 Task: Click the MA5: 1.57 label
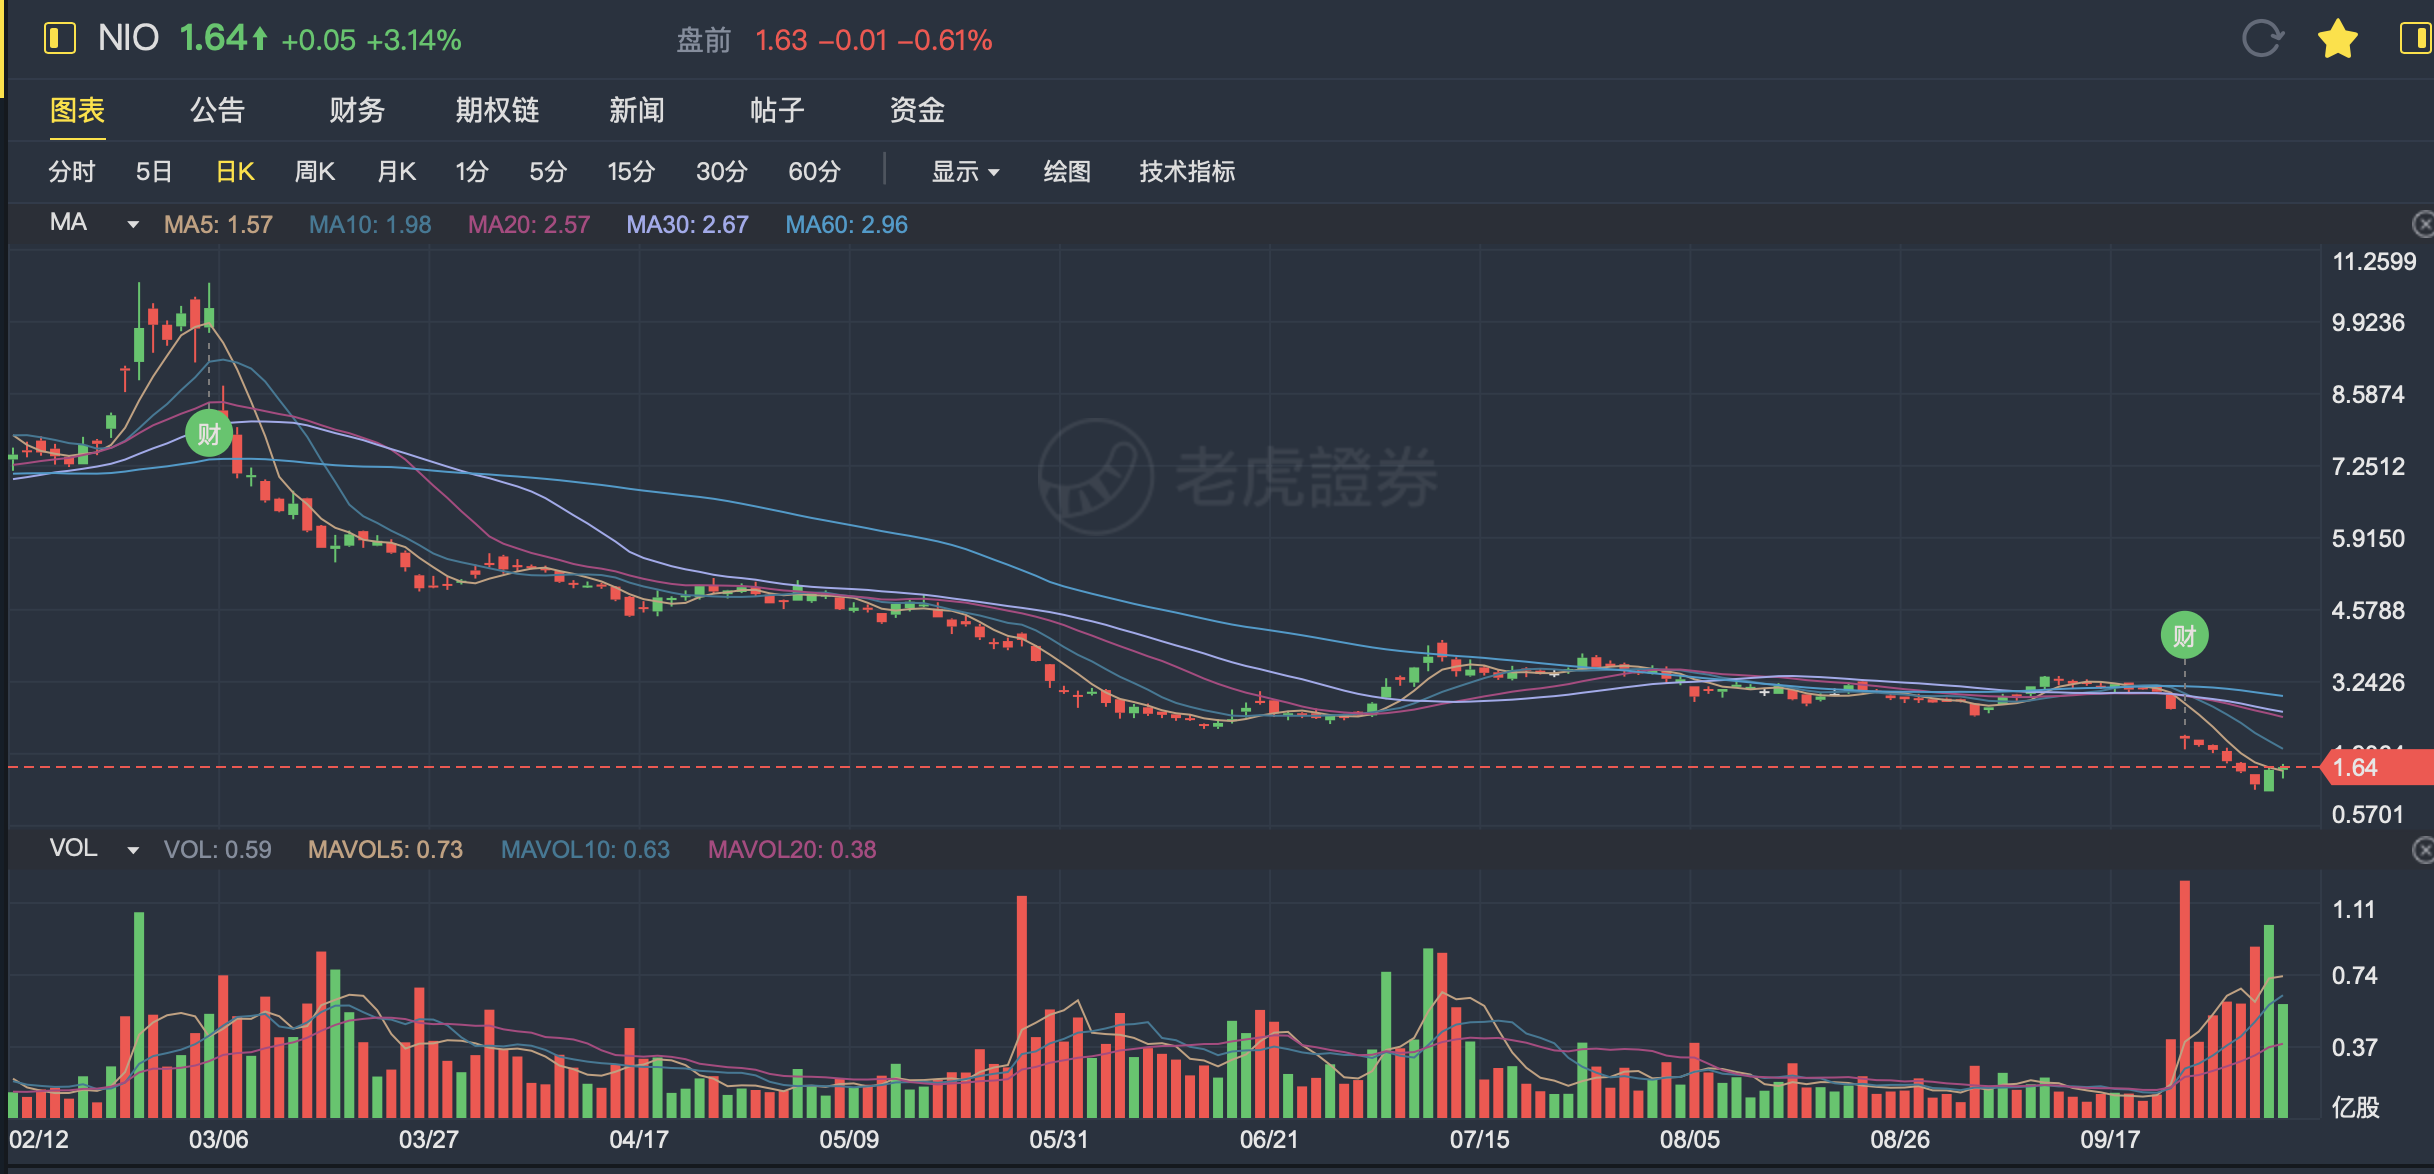[218, 225]
